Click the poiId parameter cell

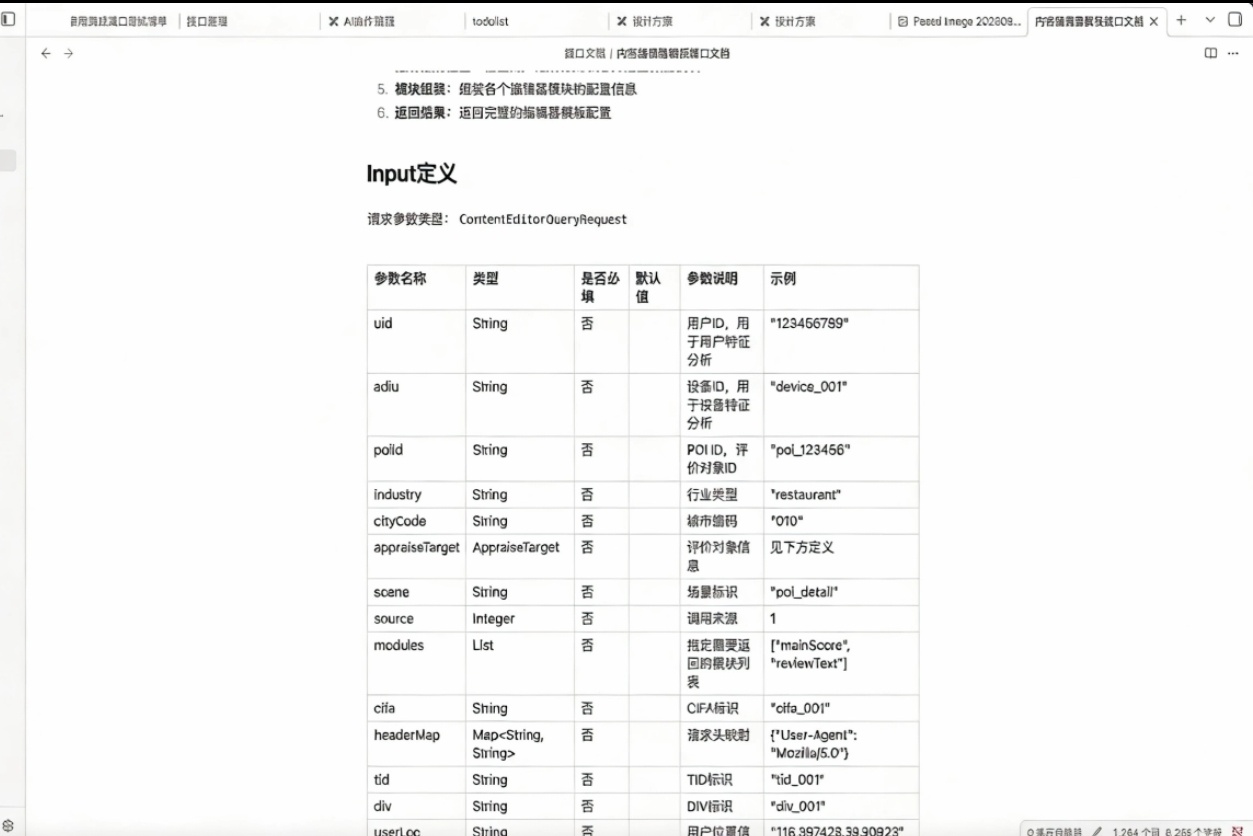(x=416, y=458)
